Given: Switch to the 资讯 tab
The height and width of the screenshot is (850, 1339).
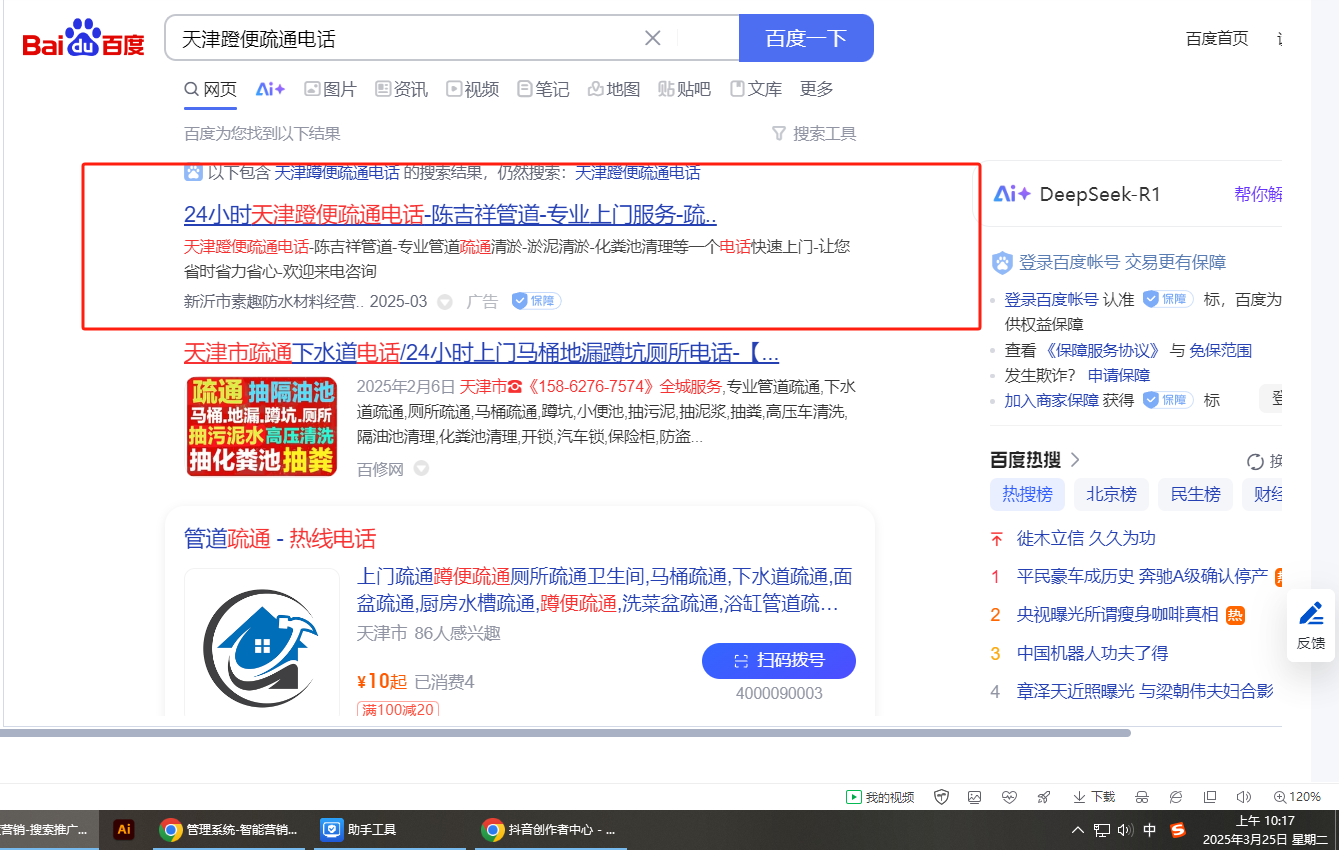Looking at the screenshot, I should click(x=401, y=89).
